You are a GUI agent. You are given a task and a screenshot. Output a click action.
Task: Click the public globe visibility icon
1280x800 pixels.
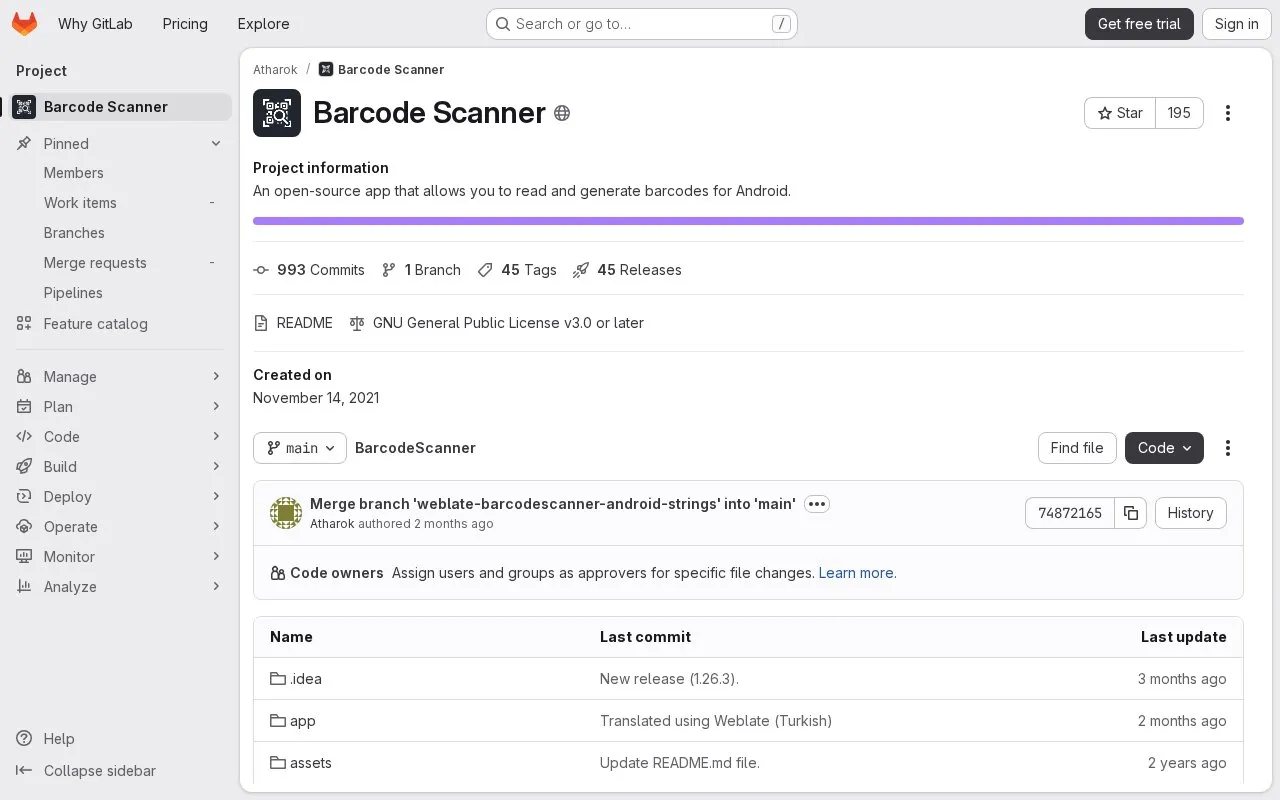pos(562,113)
